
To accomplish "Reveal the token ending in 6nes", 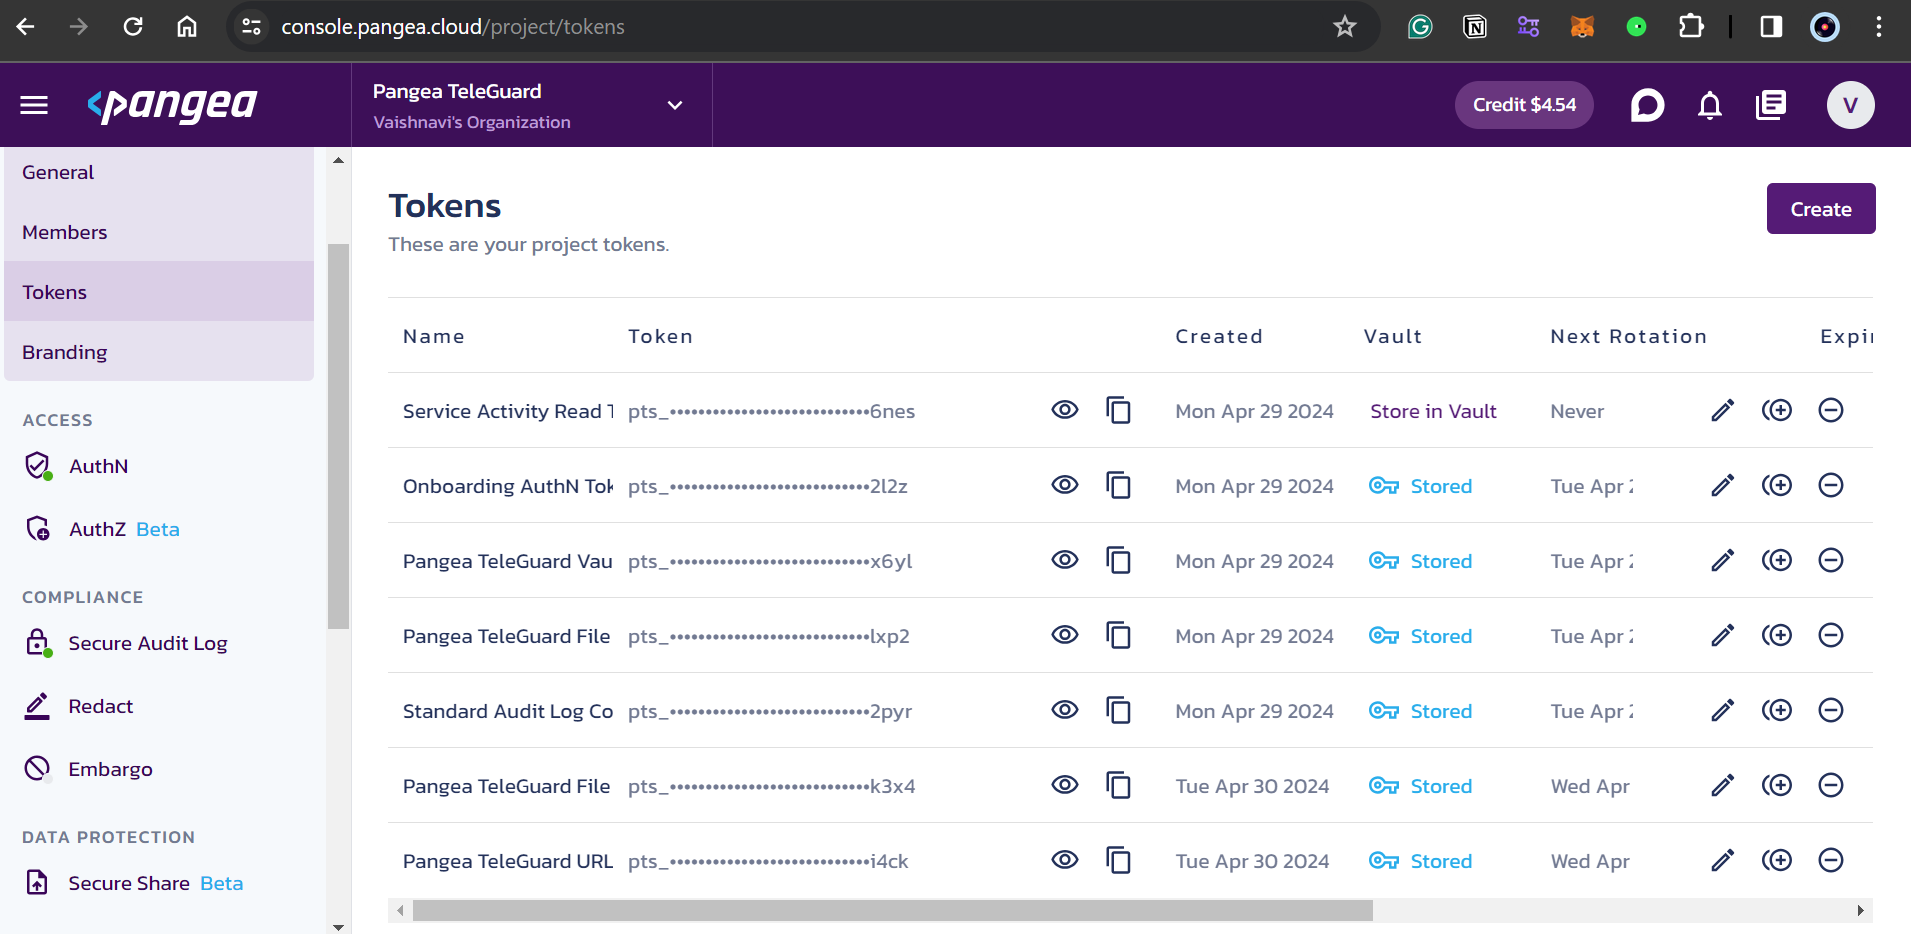I will click(1065, 410).
